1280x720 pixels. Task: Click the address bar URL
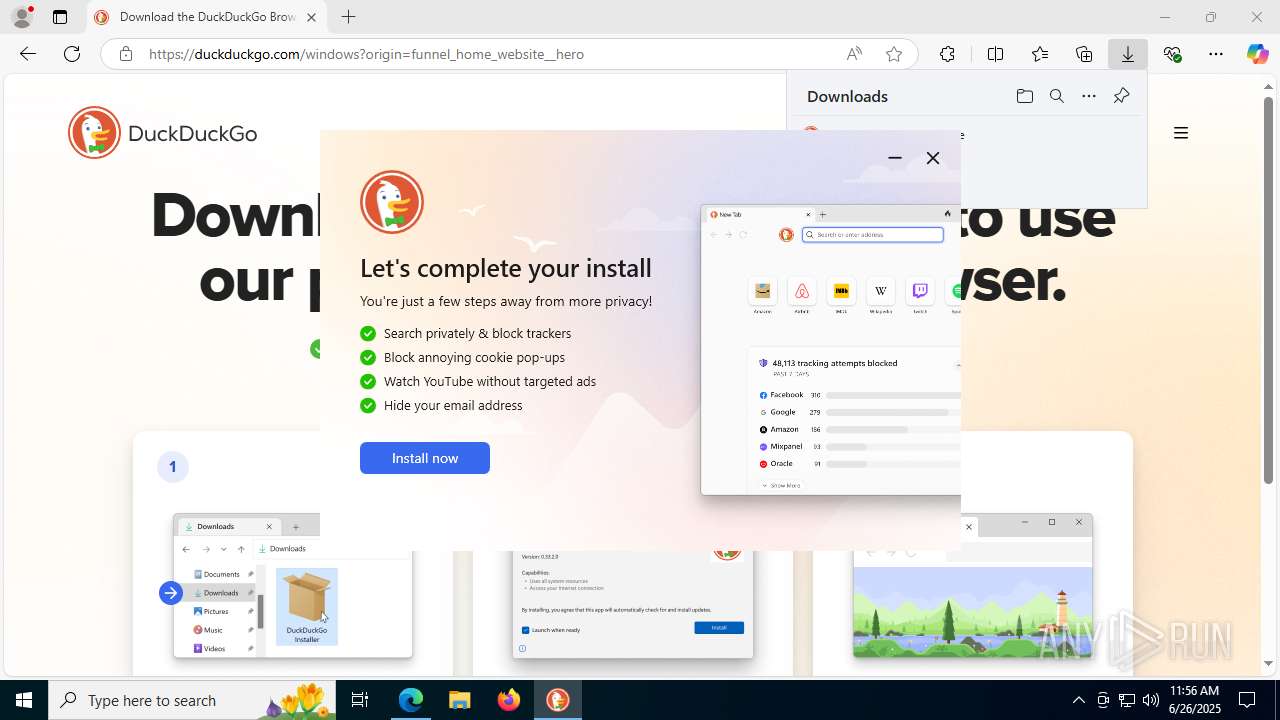(x=366, y=54)
